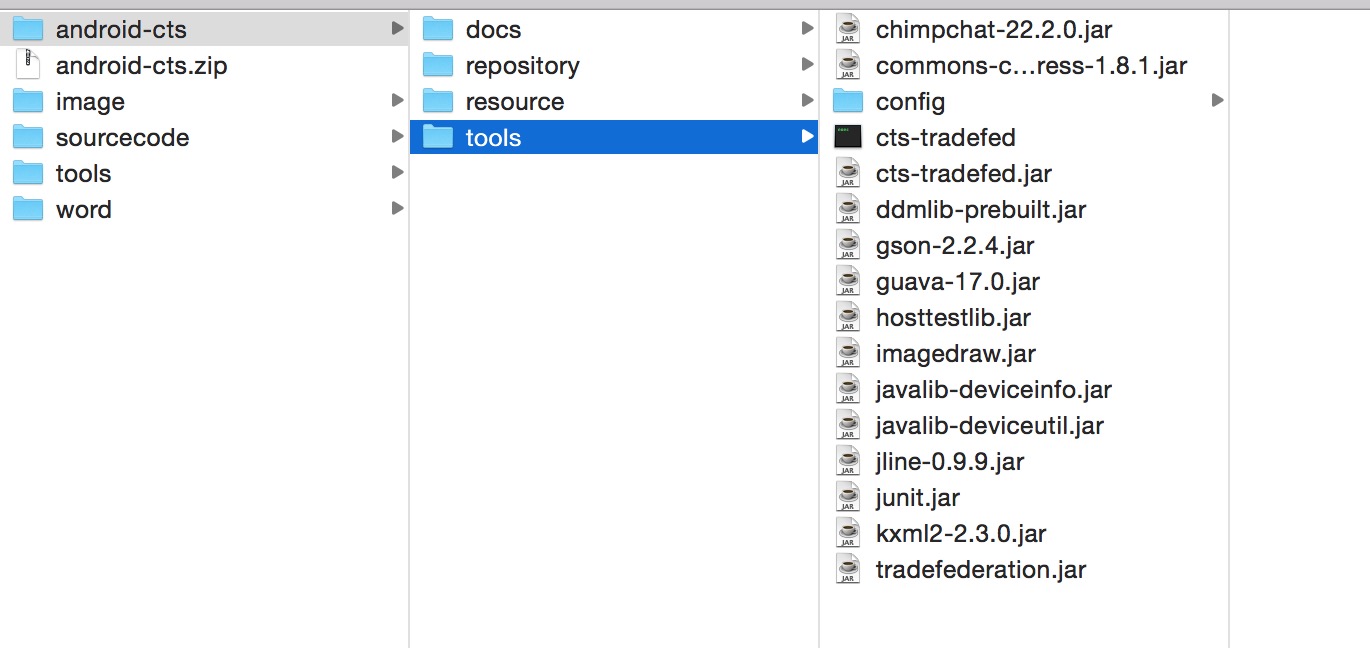
Task: Select the kxml2-2.3.0.jar file
Action: tap(1024, 533)
